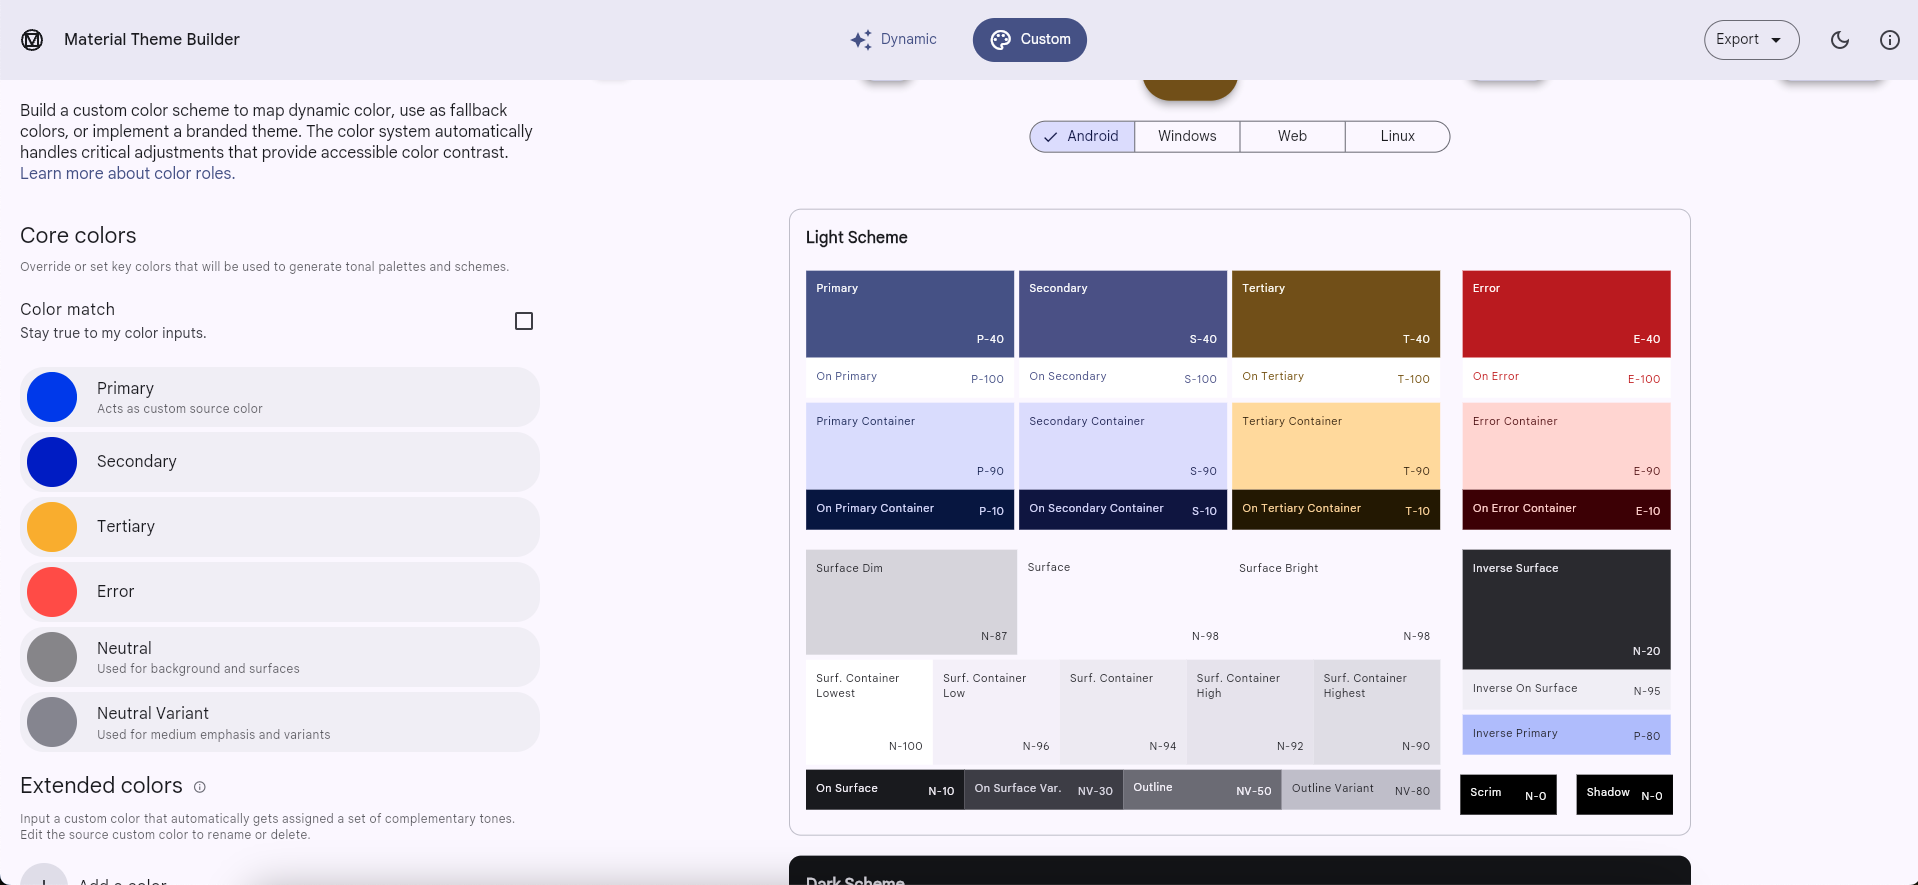Open the Tertiary color swatch
The height and width of the screenshot is (885, 1918).
pyautogui.click(x=52, y=527)
